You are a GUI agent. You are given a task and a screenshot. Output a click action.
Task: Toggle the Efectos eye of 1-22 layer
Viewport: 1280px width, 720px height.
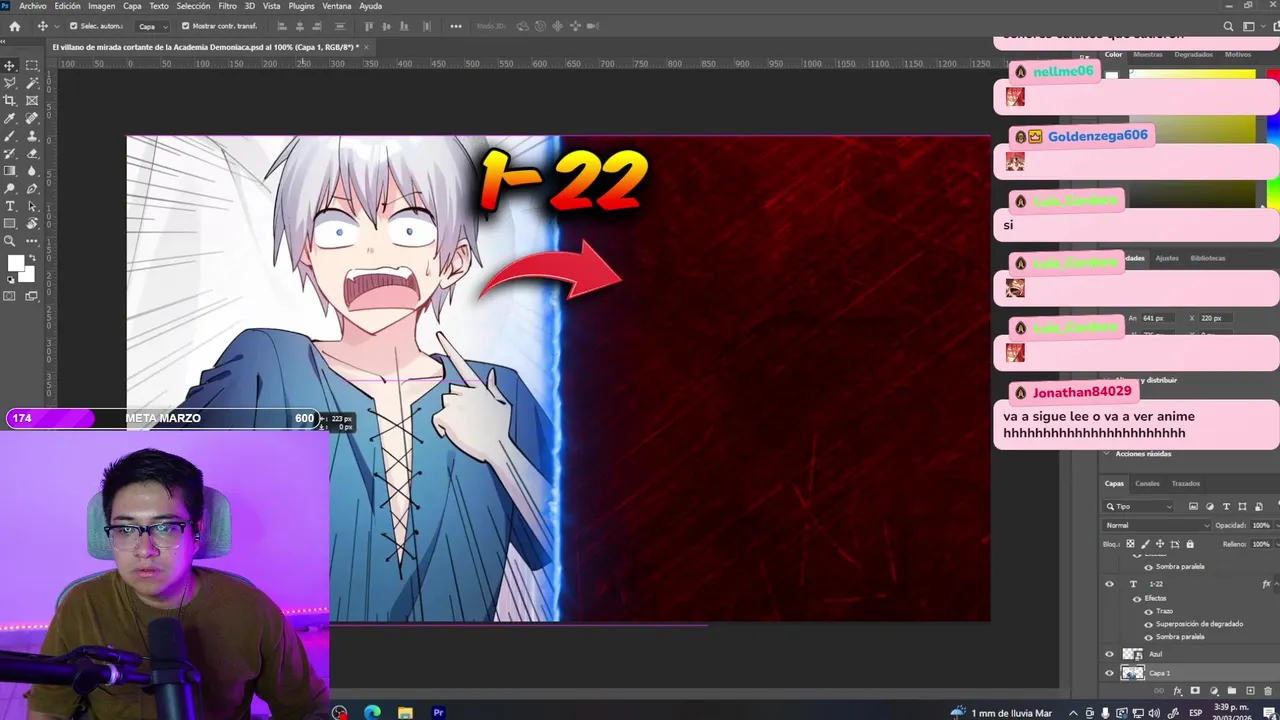(1137, 598)
